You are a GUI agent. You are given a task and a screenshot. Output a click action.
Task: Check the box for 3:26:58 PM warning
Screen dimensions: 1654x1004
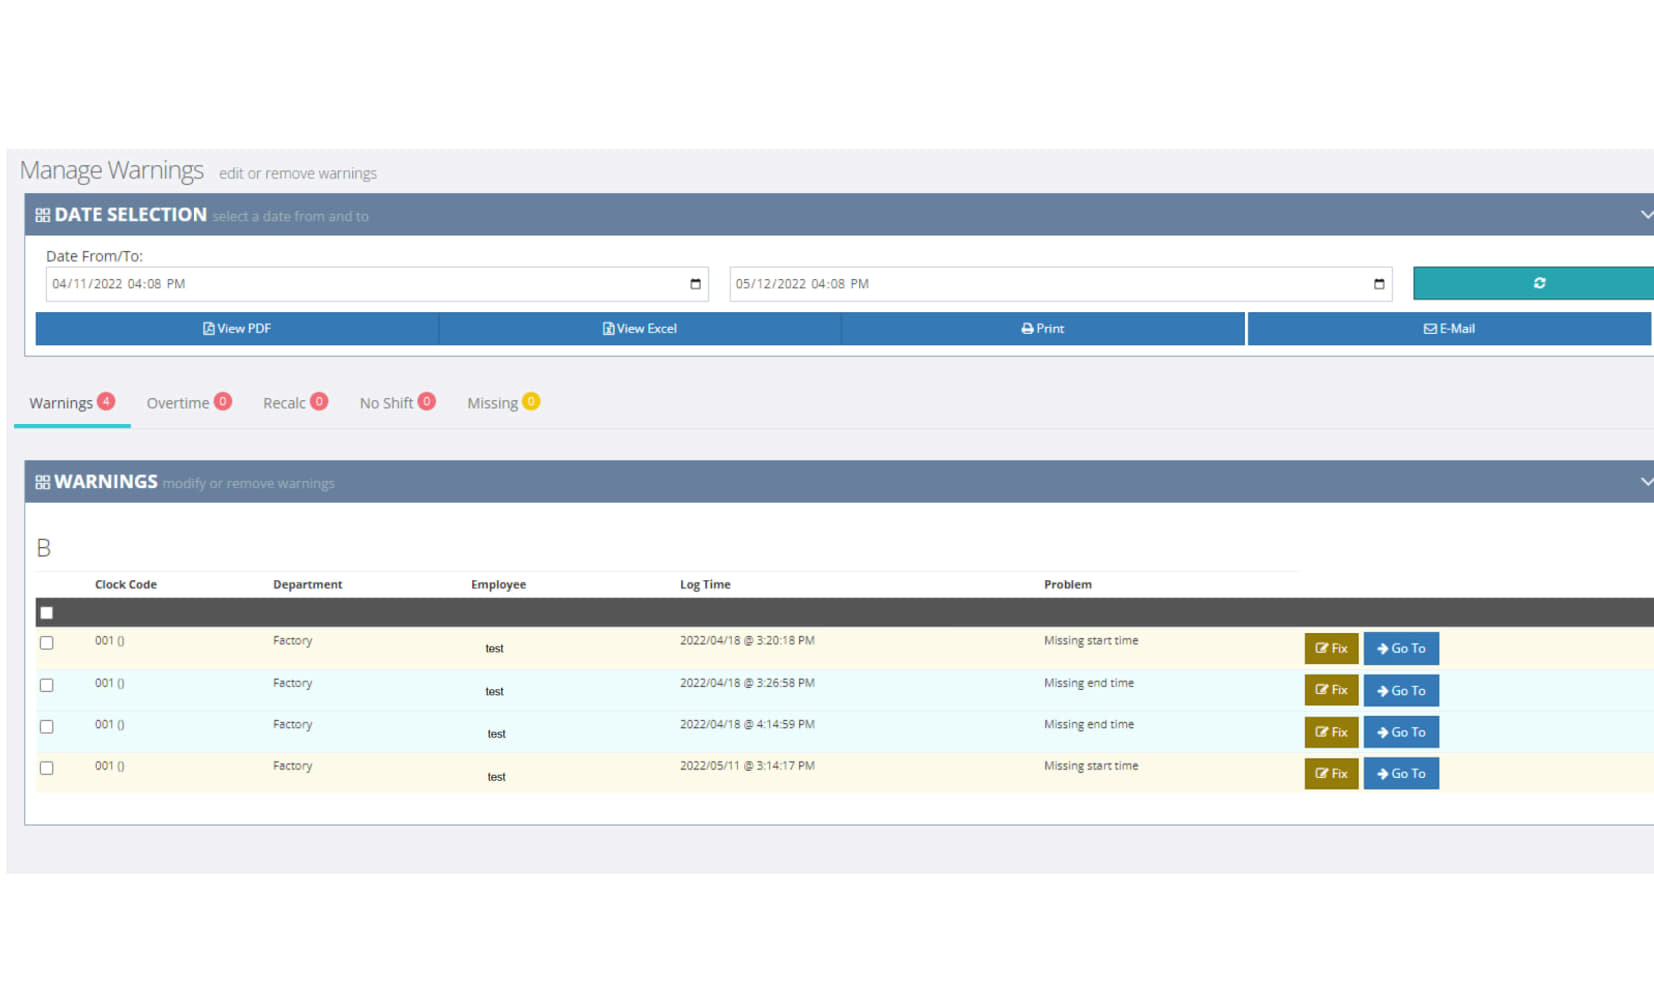click(47, 685)
